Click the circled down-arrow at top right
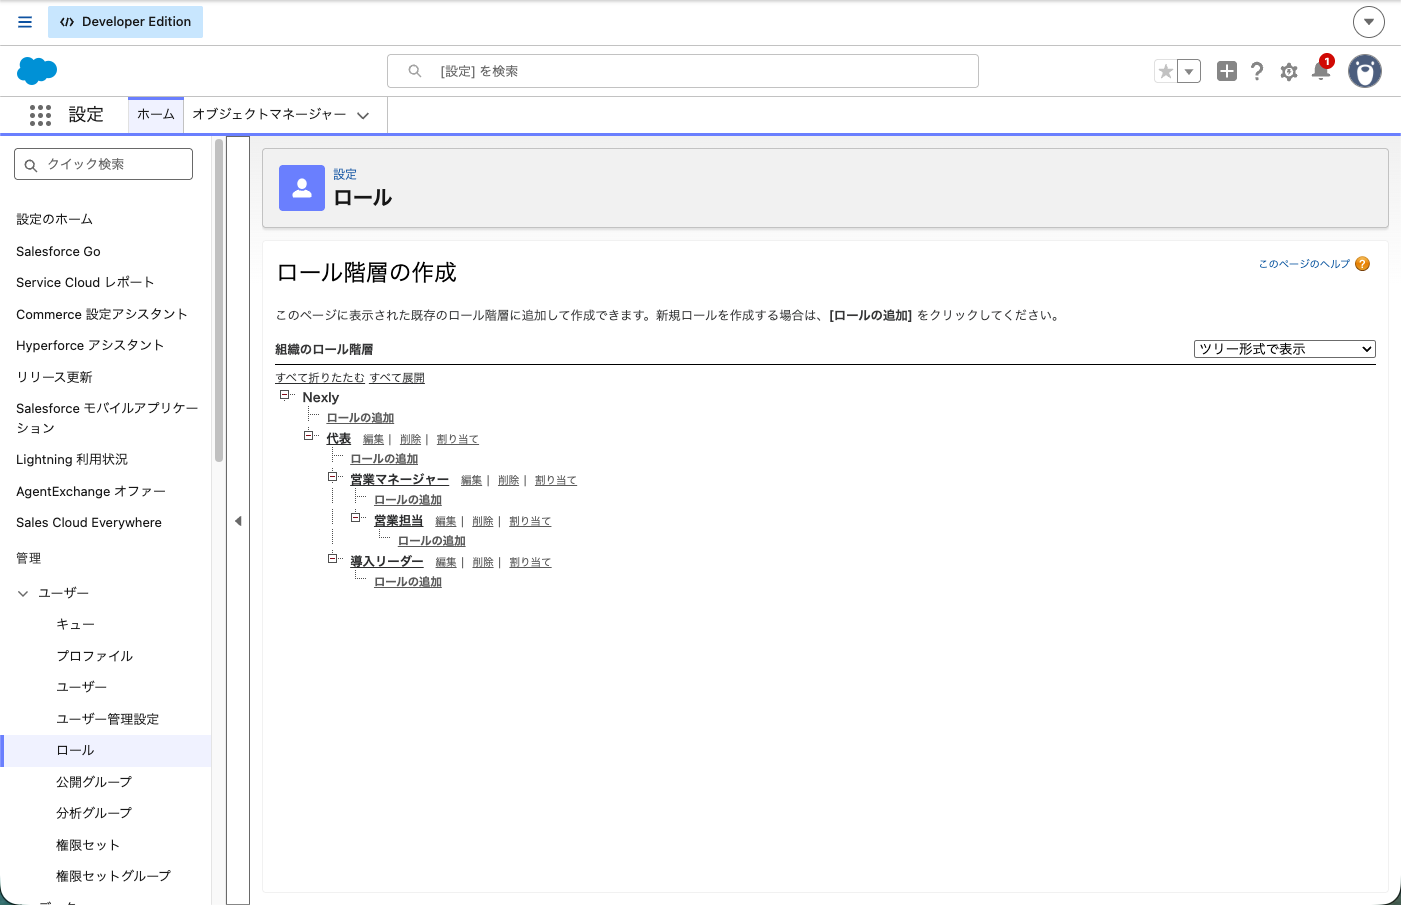The height and width of the screenshot is (905, 1401). point(1369,21)
